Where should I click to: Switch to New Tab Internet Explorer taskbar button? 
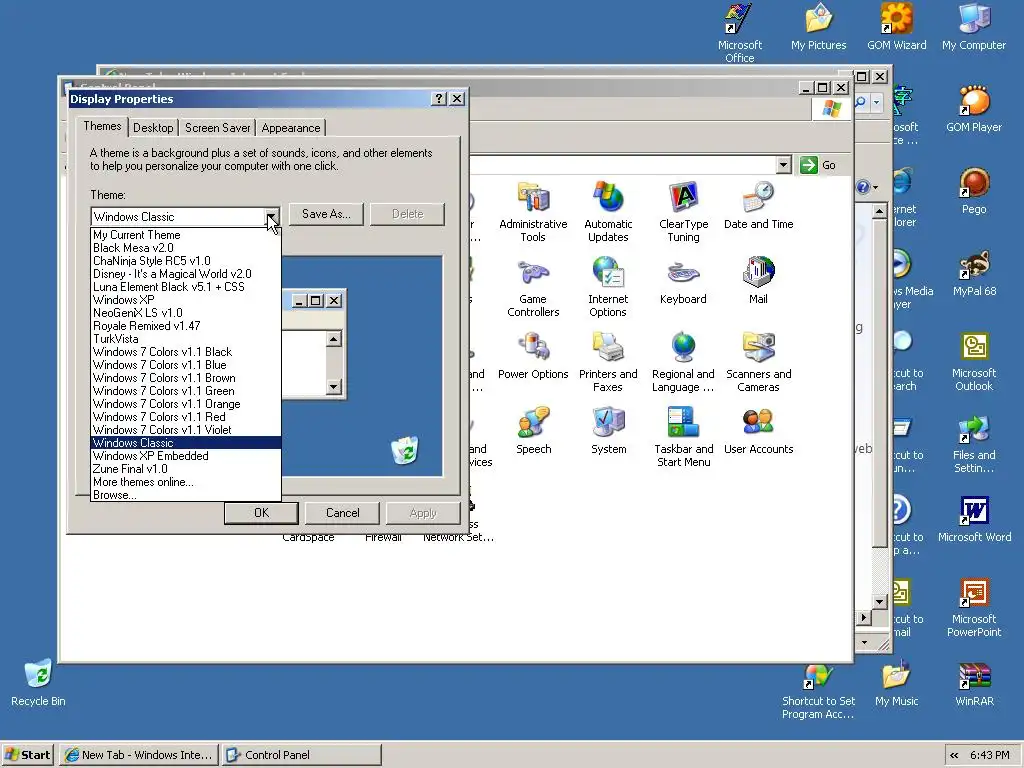(x=138, y=755)
